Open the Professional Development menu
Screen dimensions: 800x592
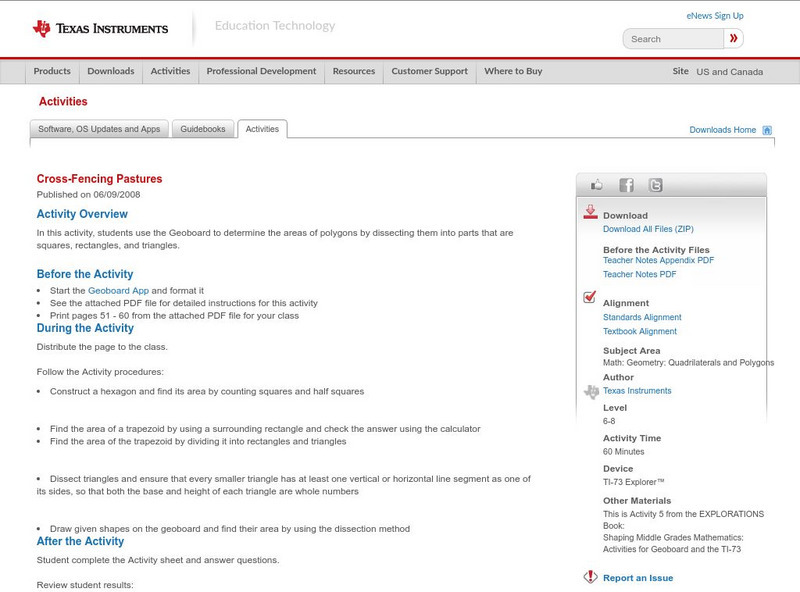(x=261, y=72)
